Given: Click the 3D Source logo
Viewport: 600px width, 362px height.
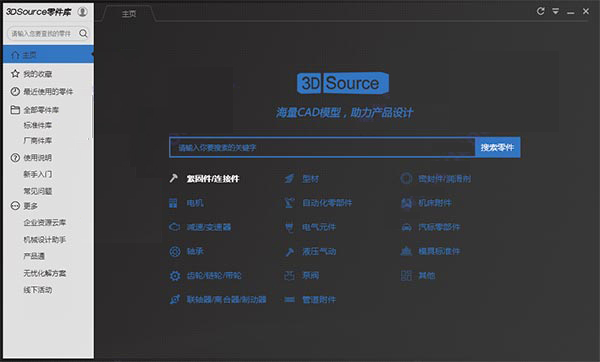Looking at the screenshot, I should click(343, 83).
